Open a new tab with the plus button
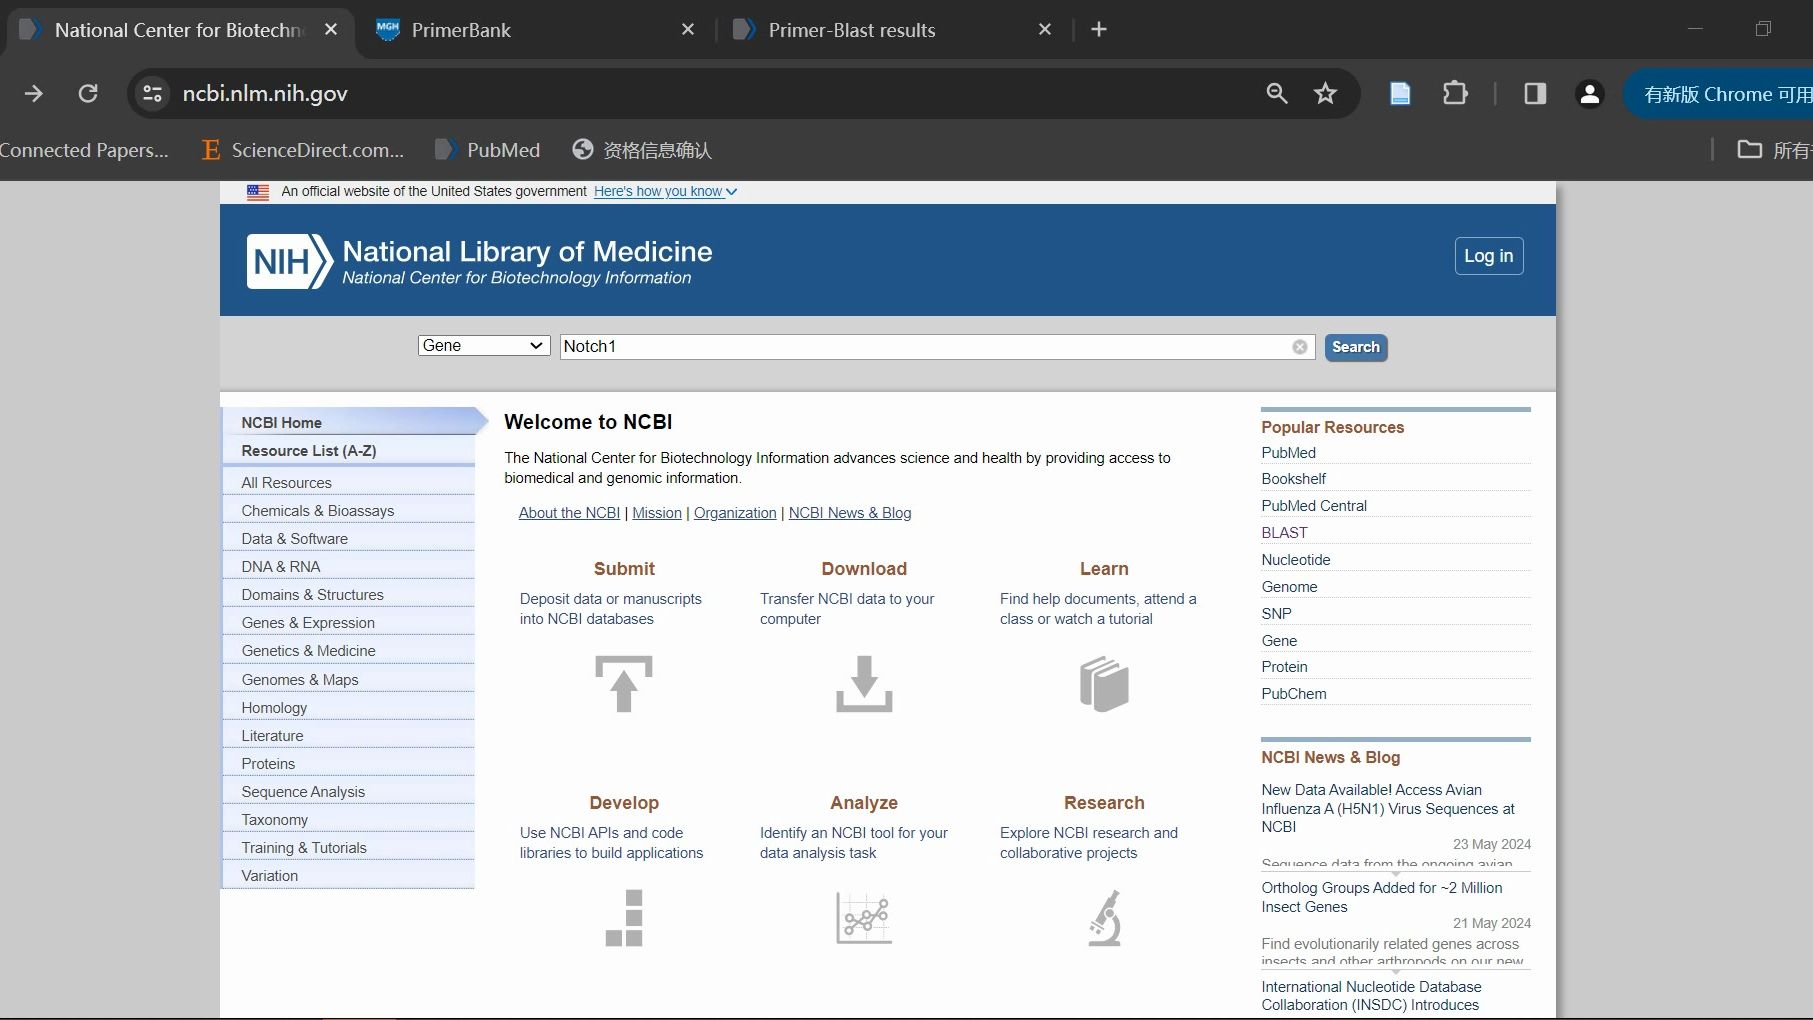The height and width of the screenshot is (1020, 1813). click(x=1099, y=29)
